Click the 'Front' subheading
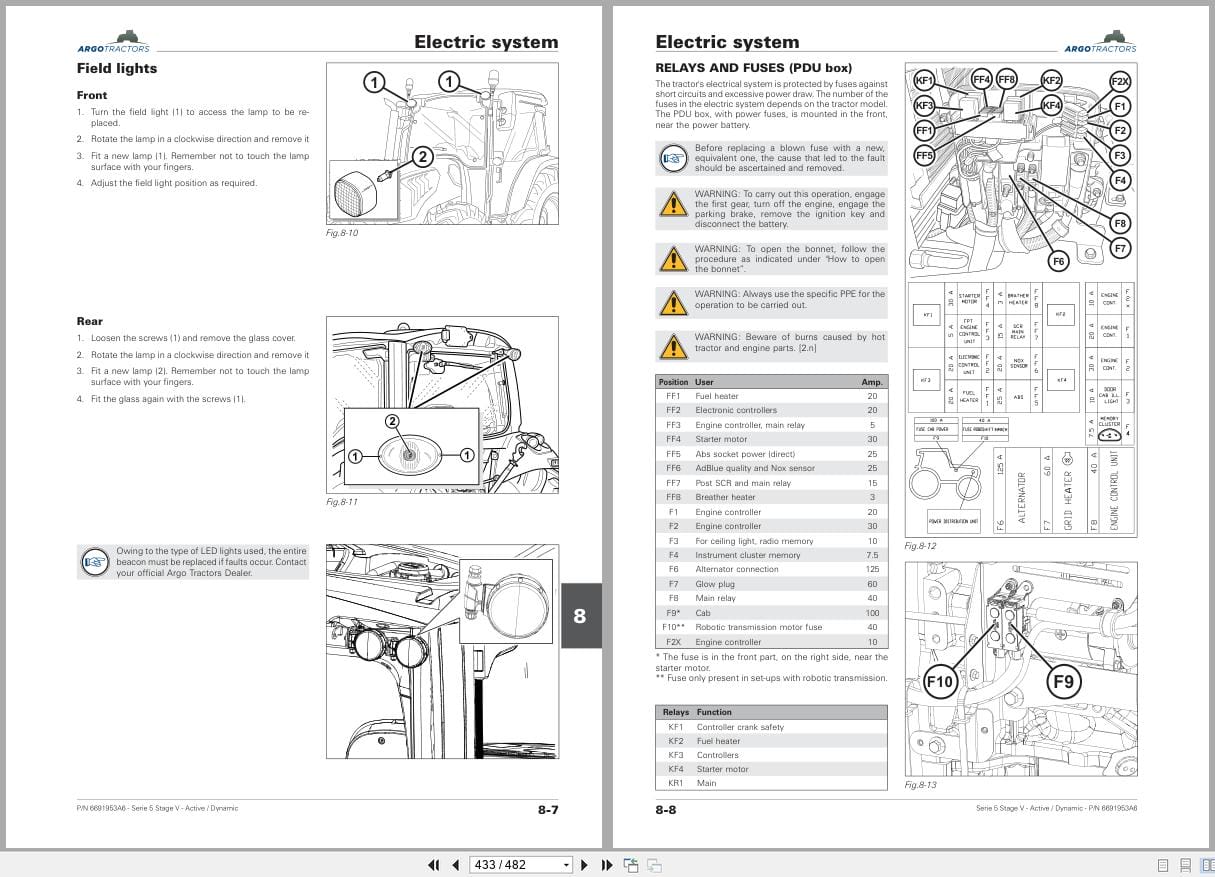 tap(92, 95)
